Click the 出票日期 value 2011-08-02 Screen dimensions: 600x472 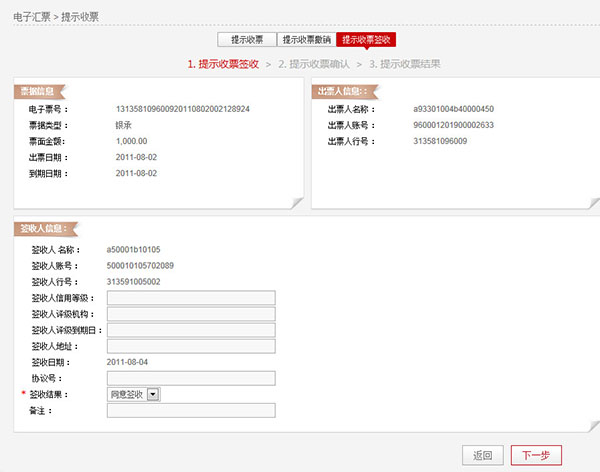pos(136,157)
